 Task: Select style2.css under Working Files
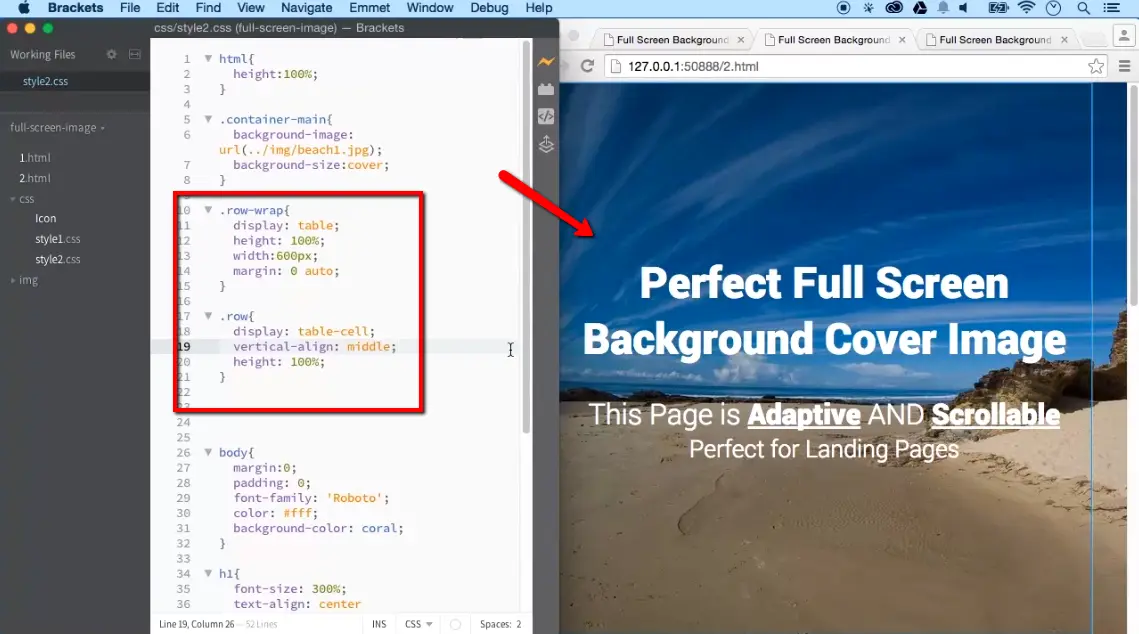(x=45, y=81)
